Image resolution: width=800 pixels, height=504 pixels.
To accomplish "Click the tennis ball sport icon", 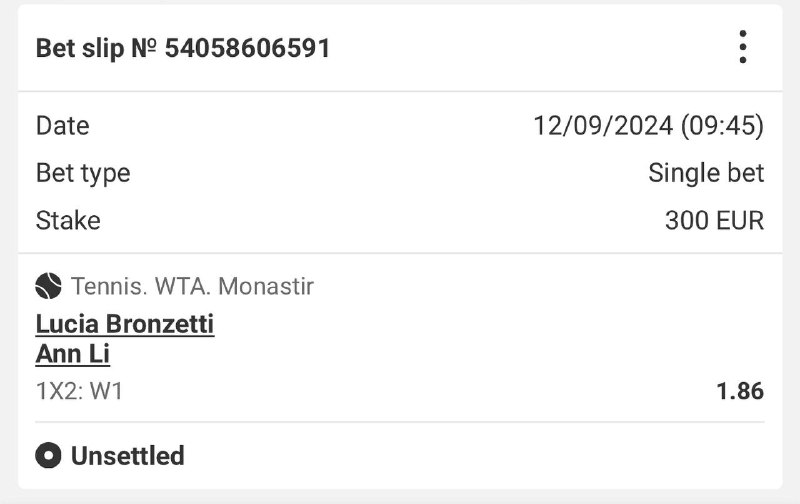I will point(48,287).
